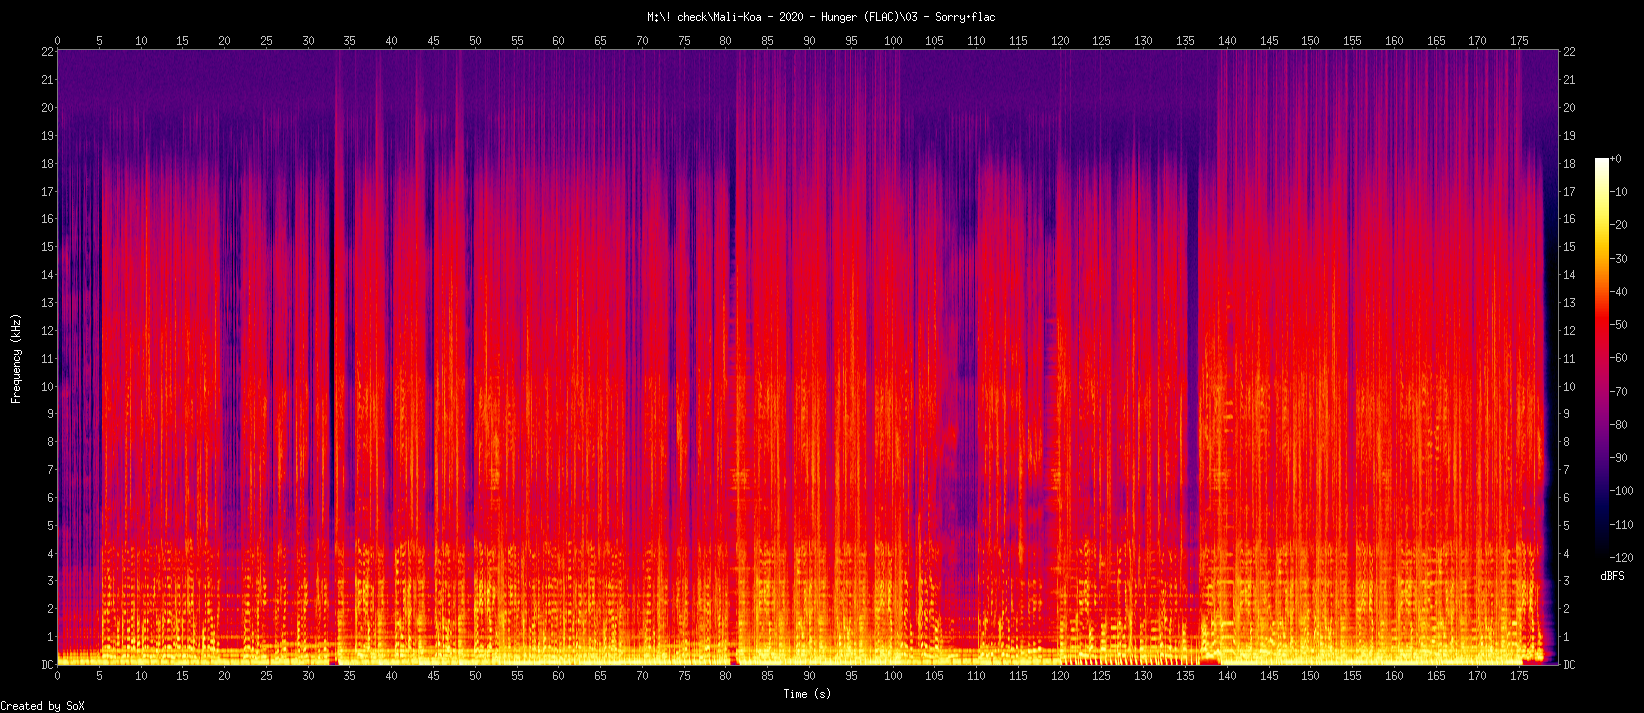This screenshot has height=713, width=1644.
Task: Click the 'DC' label on the right frequency axis
Action: point(1570,665)
